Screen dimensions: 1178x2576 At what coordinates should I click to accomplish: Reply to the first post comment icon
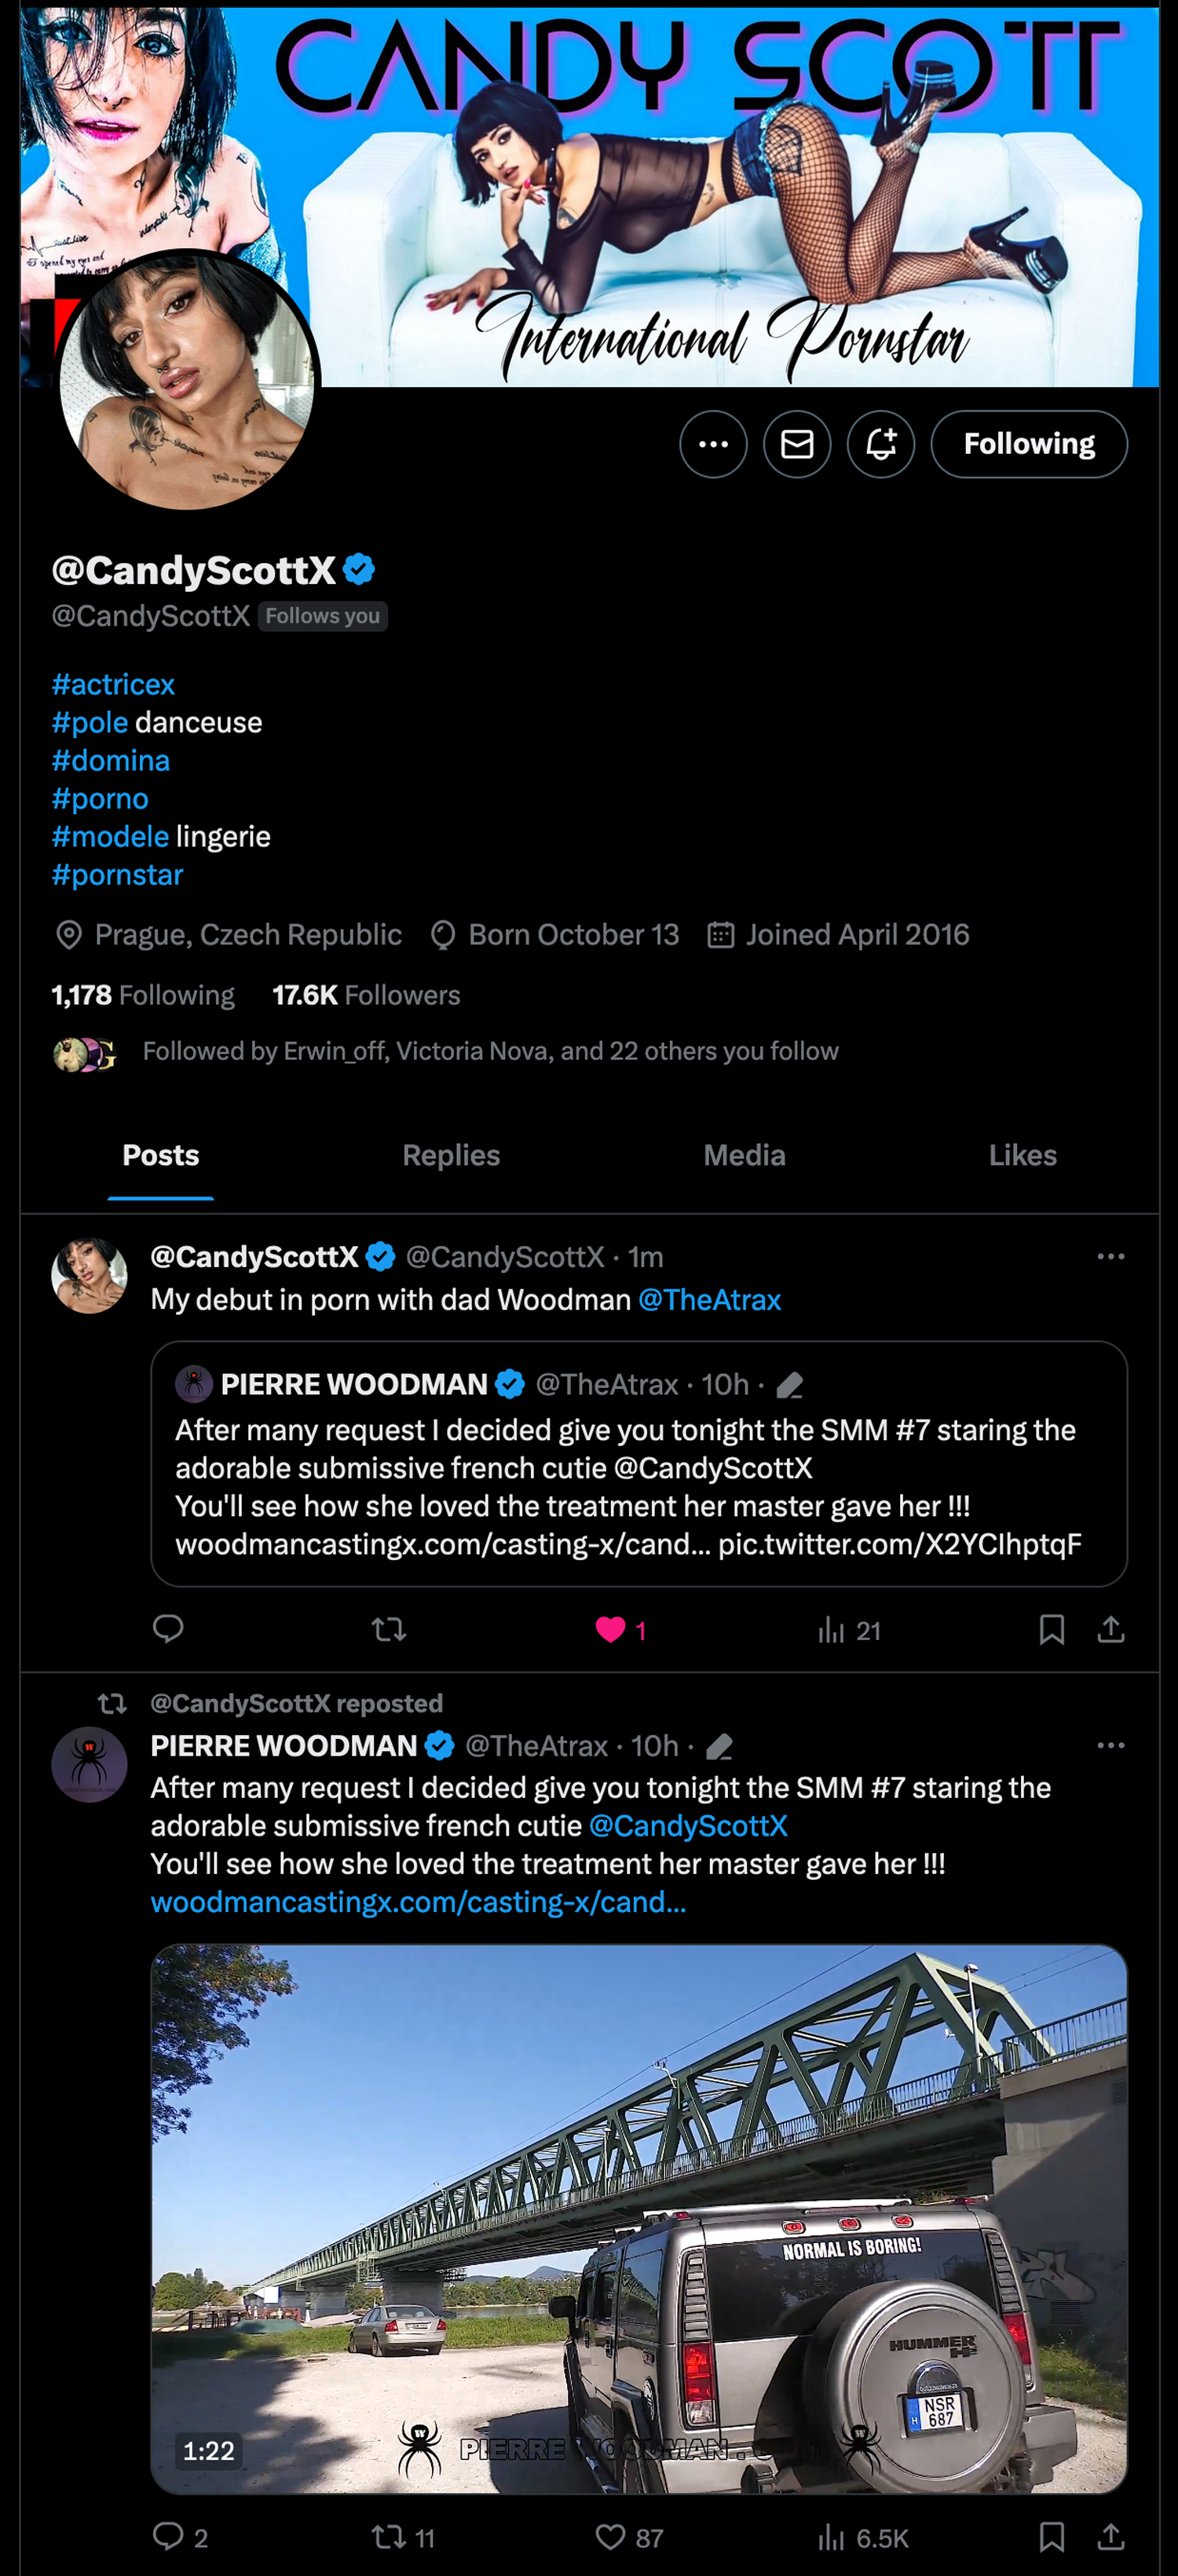[x=168, y=1629]
